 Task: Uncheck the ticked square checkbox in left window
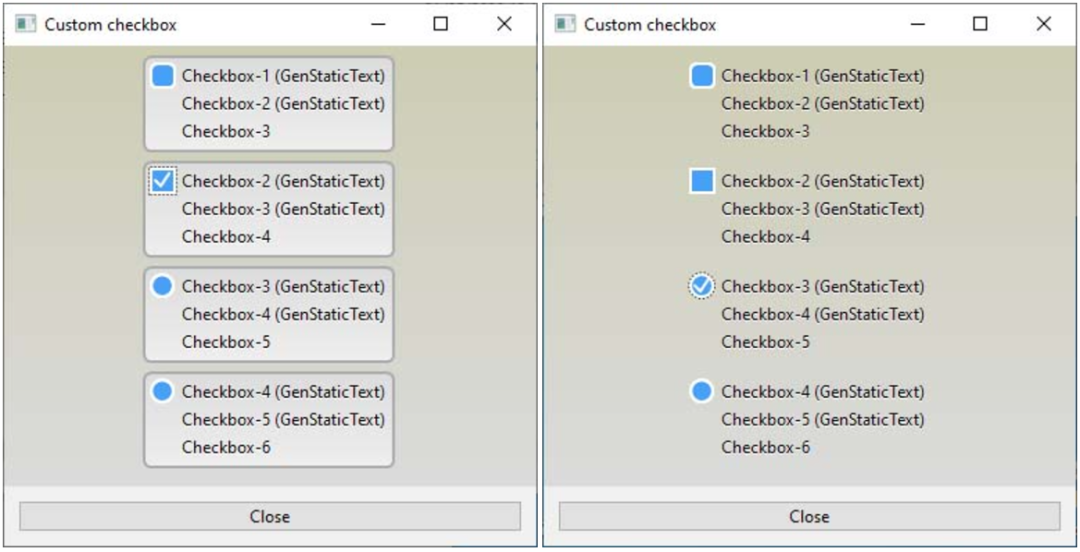(163, 181)
